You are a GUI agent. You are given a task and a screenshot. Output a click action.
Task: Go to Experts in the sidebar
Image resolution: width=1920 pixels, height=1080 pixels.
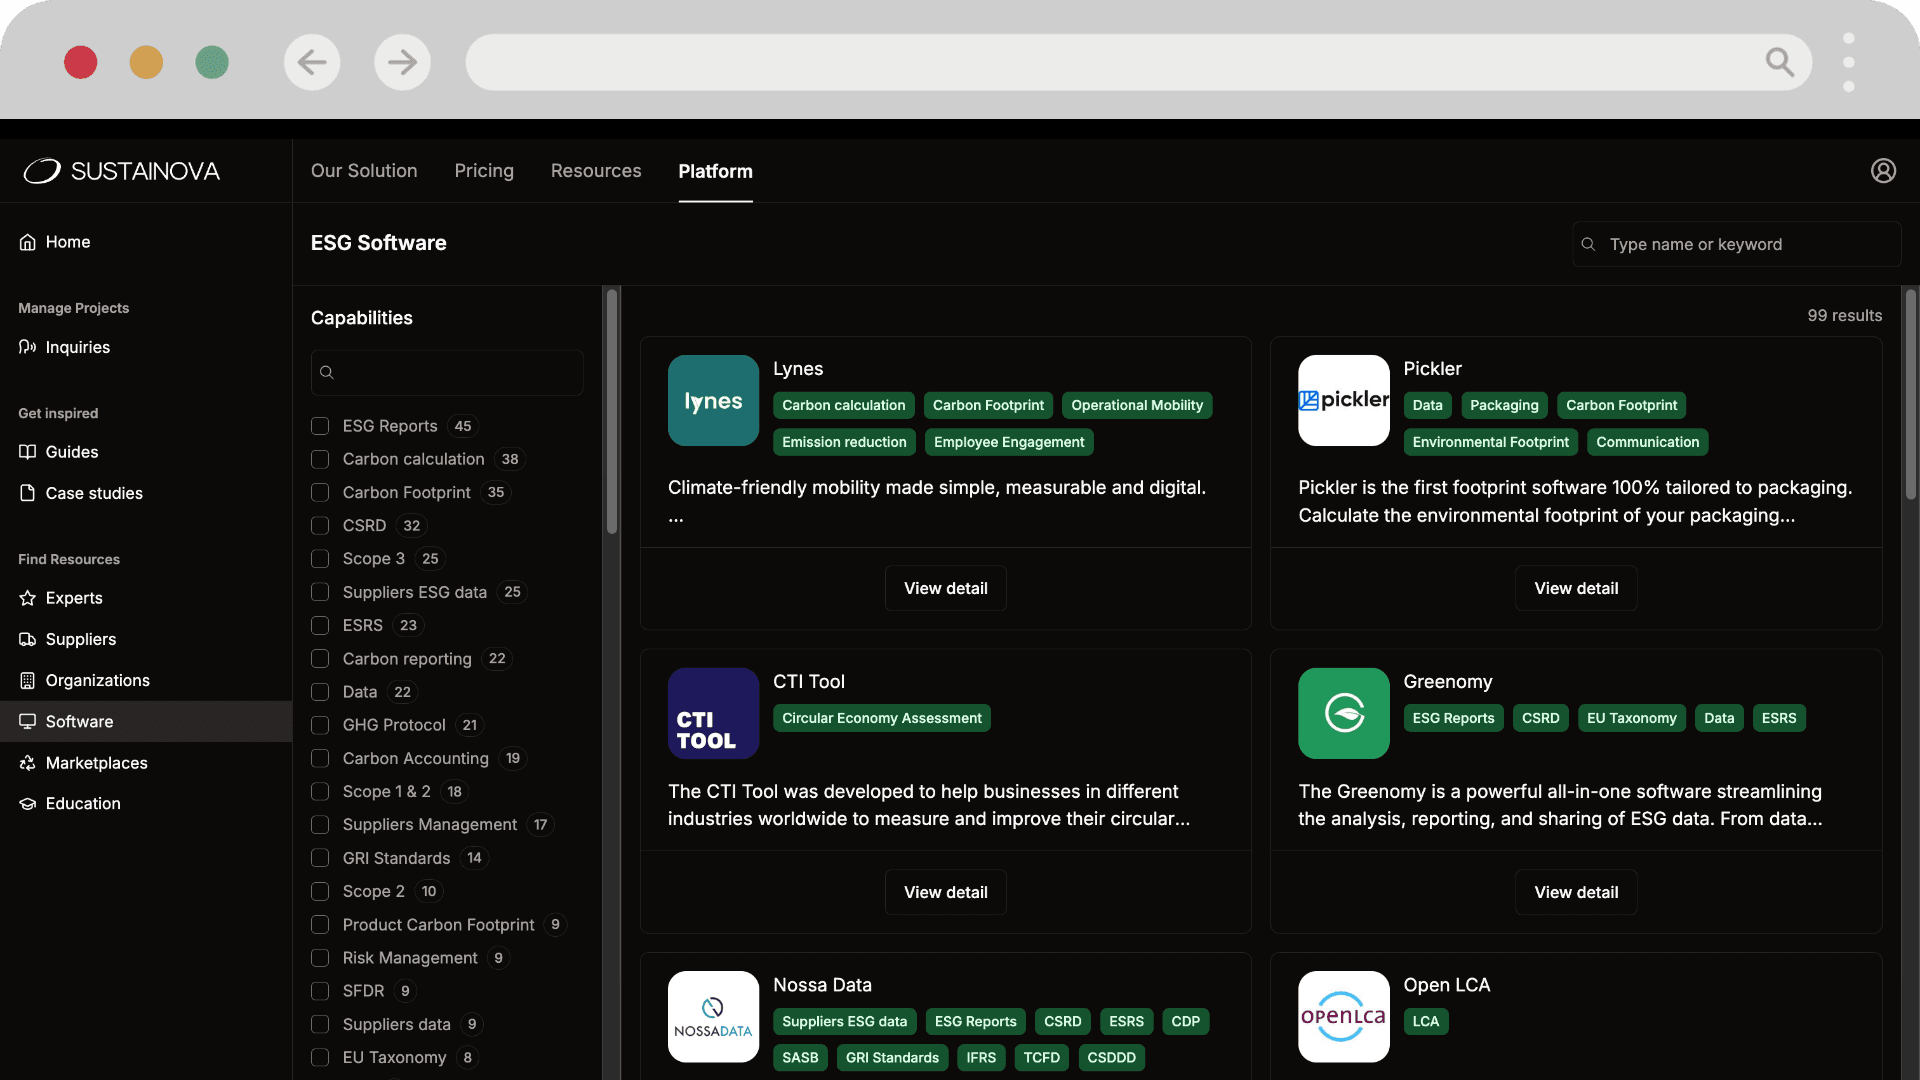(74, 598)
